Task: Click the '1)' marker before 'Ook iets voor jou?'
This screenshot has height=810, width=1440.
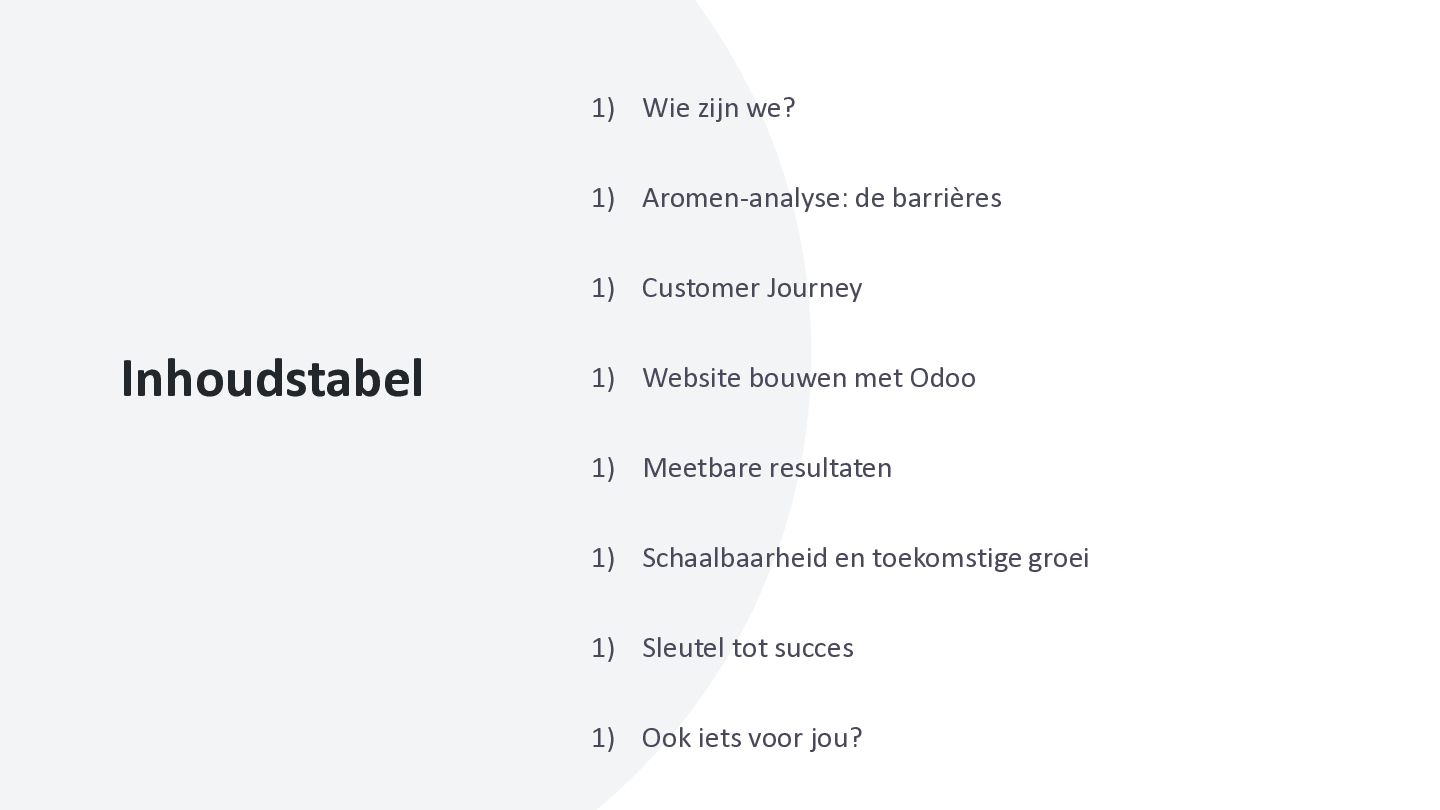Action: pyautogui.click(x=602, y=738)
